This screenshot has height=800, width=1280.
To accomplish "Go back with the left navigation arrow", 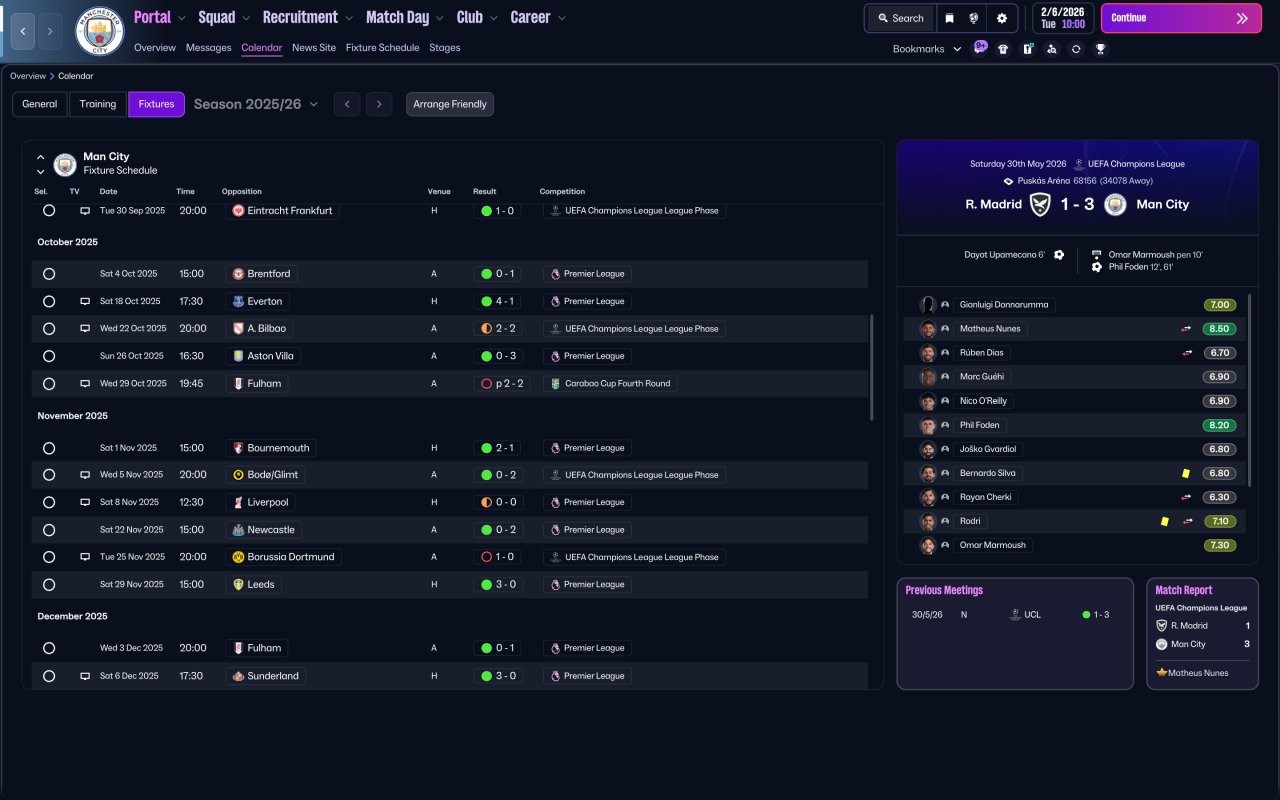I will pyautogui.click(x=23, y=31).
